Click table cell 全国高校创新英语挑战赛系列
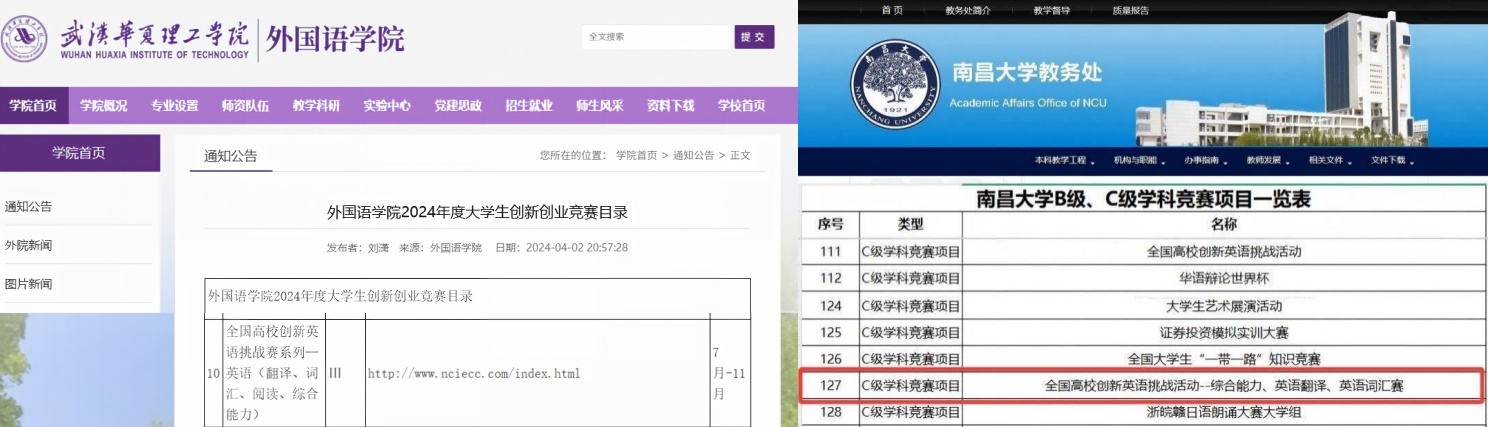This screenshot has height=427, width=1488. point(273,372)
